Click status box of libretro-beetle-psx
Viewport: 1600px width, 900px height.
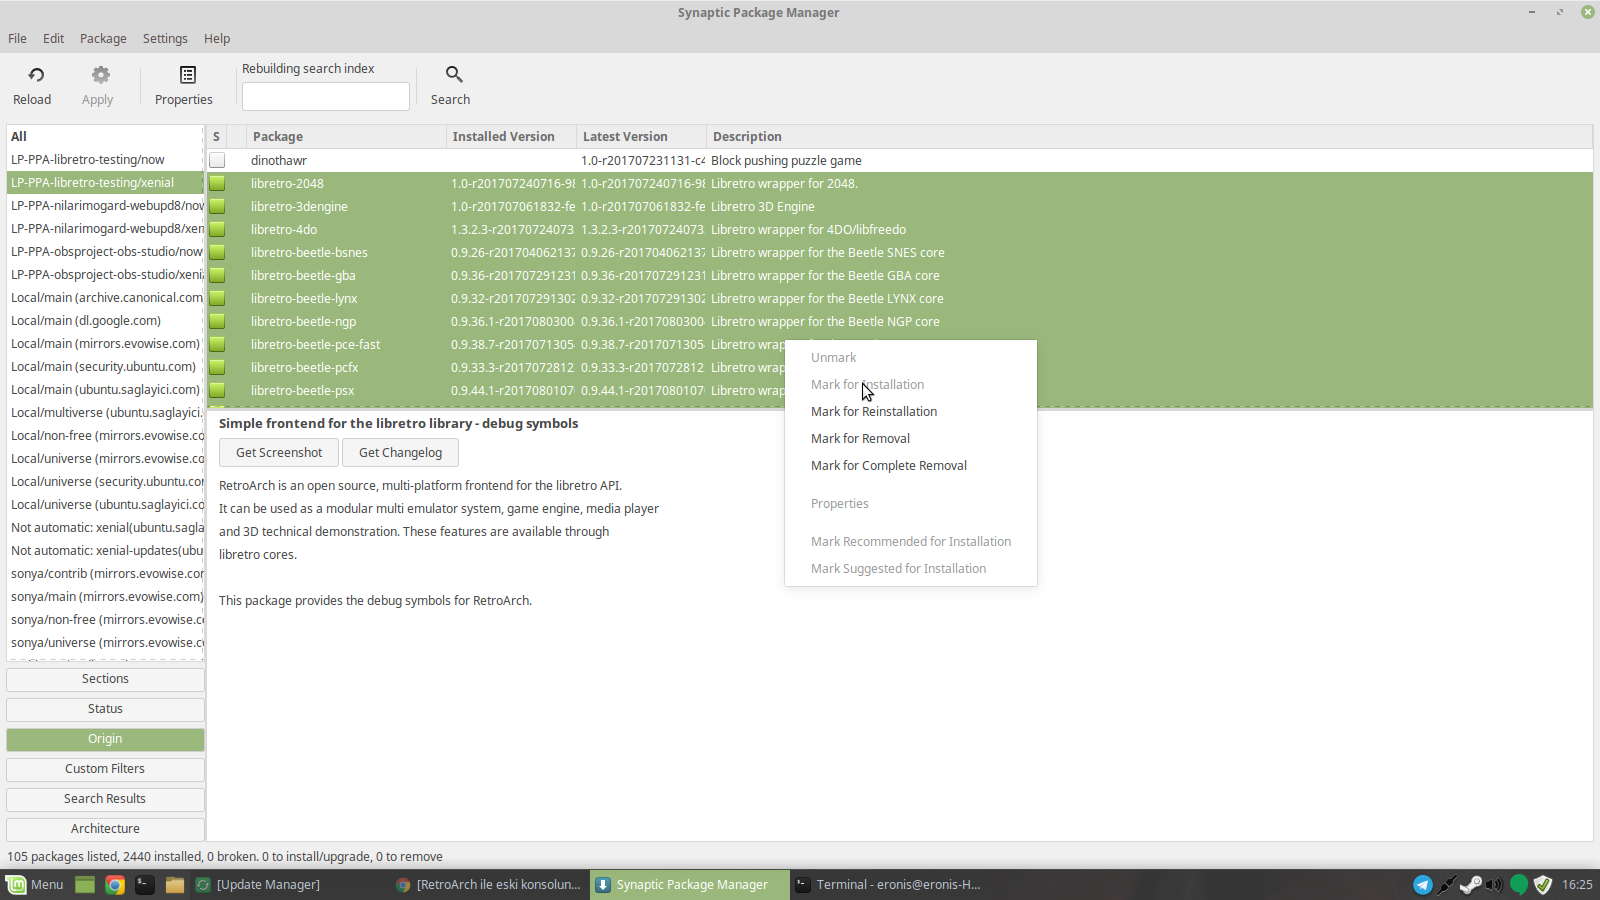(x=217, y=390)
